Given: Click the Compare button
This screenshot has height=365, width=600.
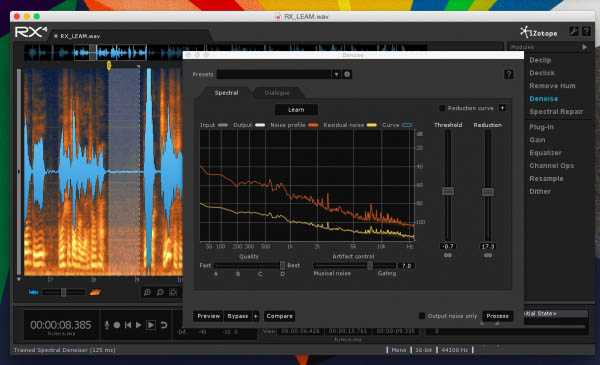Looking at the screenshot, I should pos(279,316).
